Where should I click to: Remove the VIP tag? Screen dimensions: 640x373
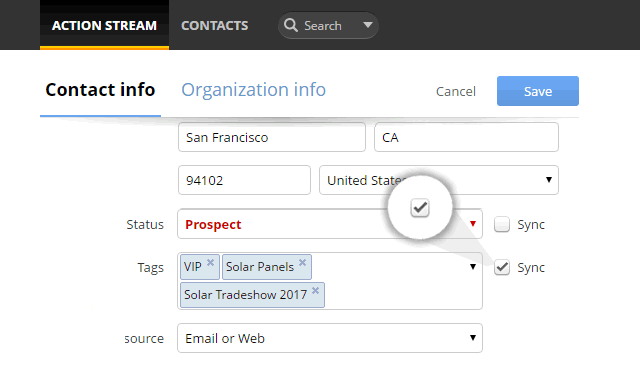pyautogui.click(x=210, y=262)
